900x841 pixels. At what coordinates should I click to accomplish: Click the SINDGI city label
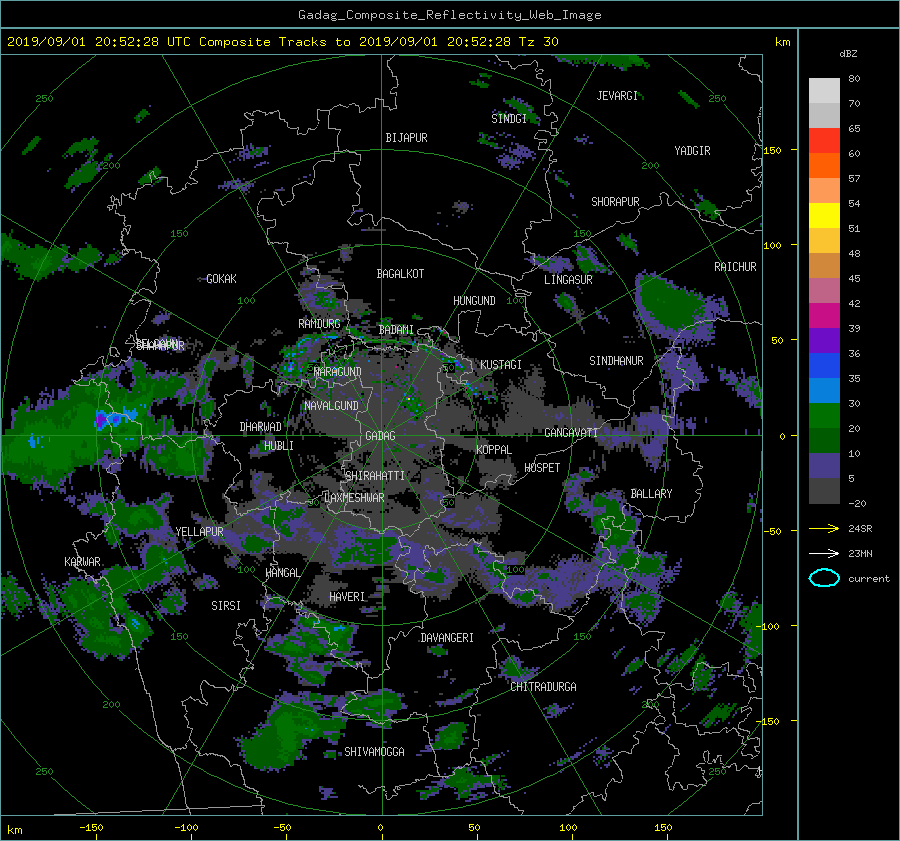pos(509,119)
